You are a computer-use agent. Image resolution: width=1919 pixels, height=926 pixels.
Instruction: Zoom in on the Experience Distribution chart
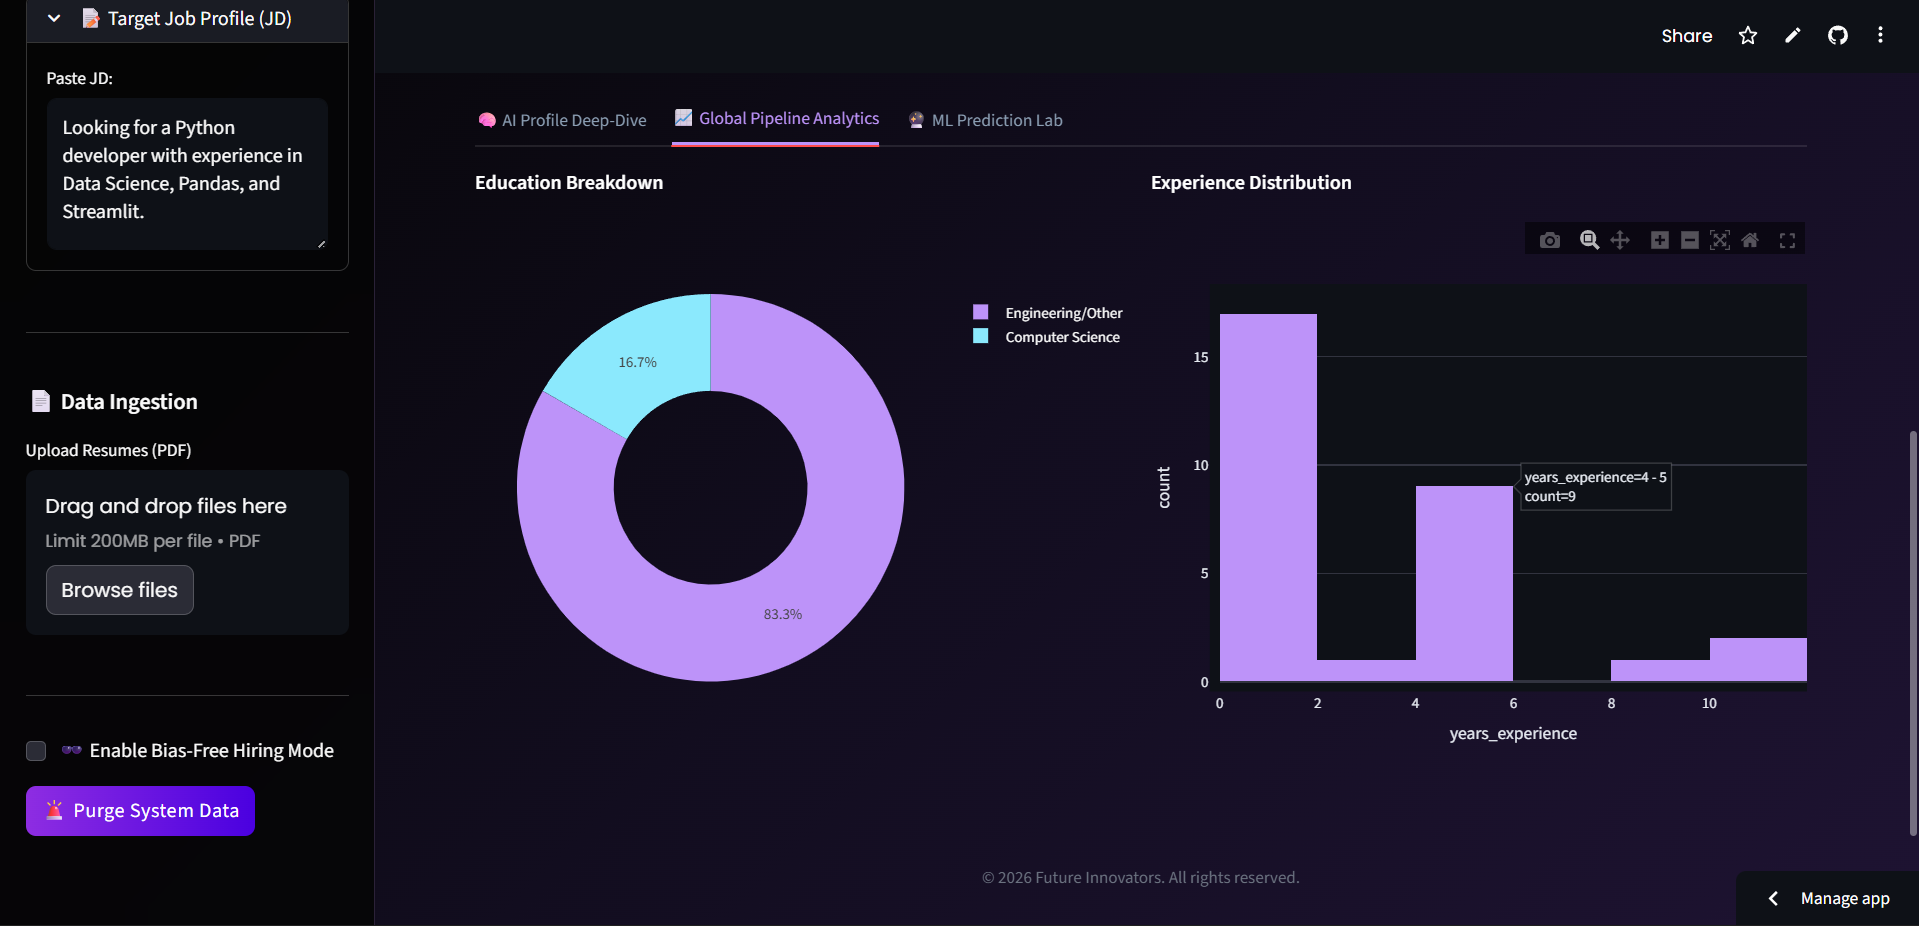click(x=1658, y=240)
